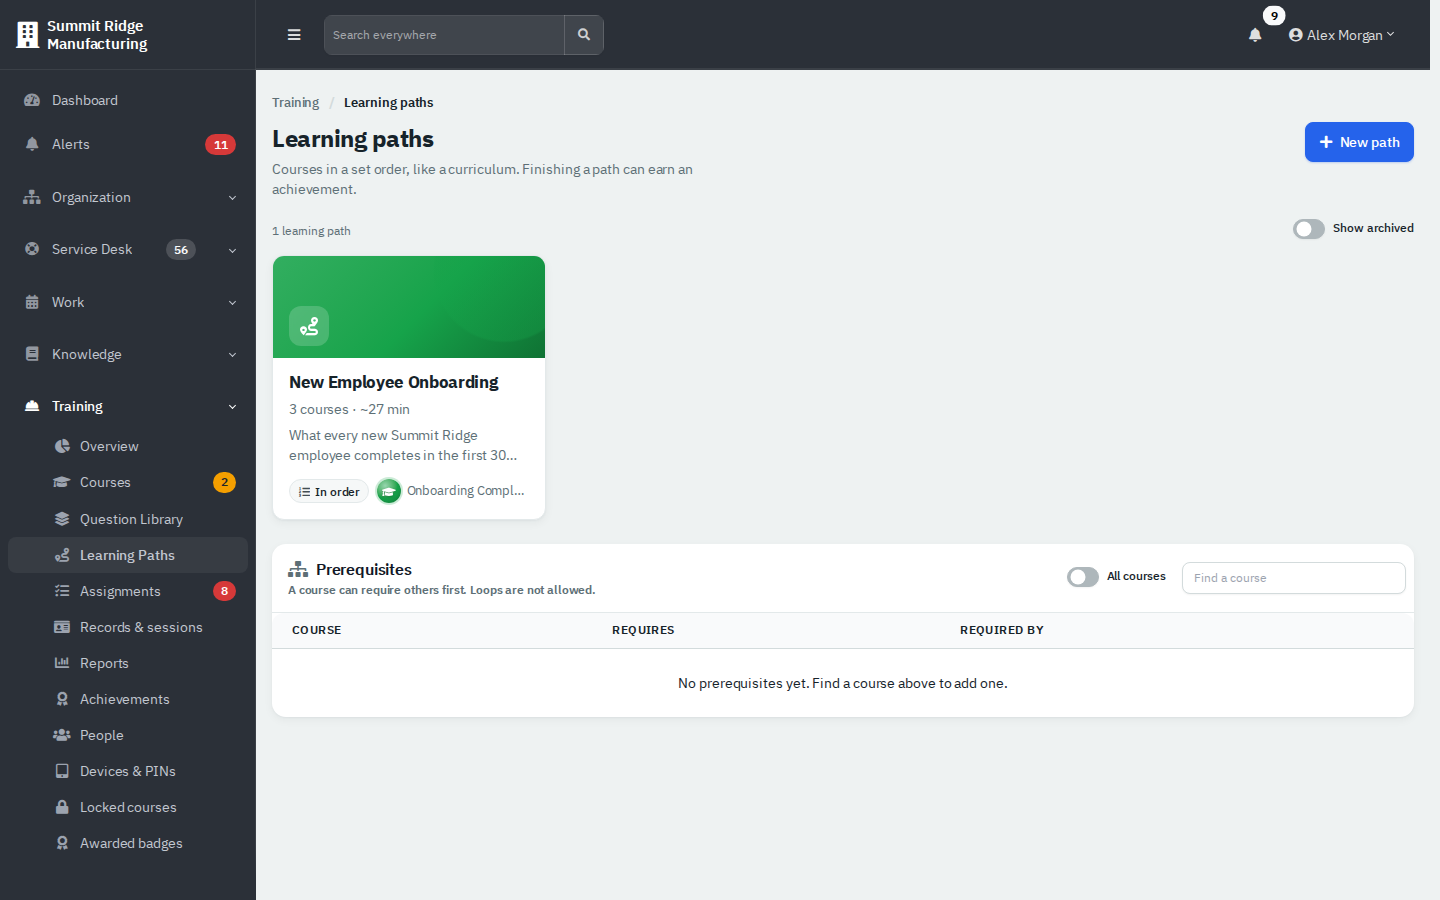Click the REQUIRED BY column header

pos(1002,630)
